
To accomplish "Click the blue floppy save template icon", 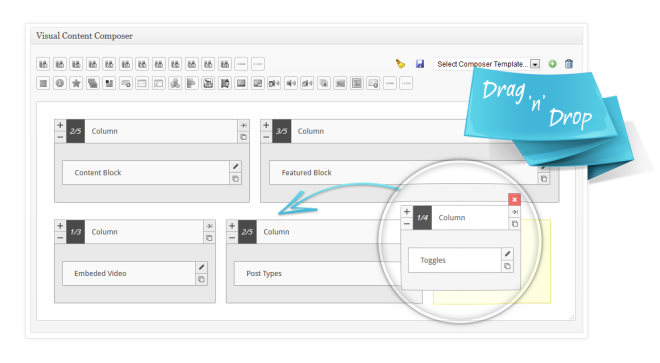I will [x=420, y=64].
